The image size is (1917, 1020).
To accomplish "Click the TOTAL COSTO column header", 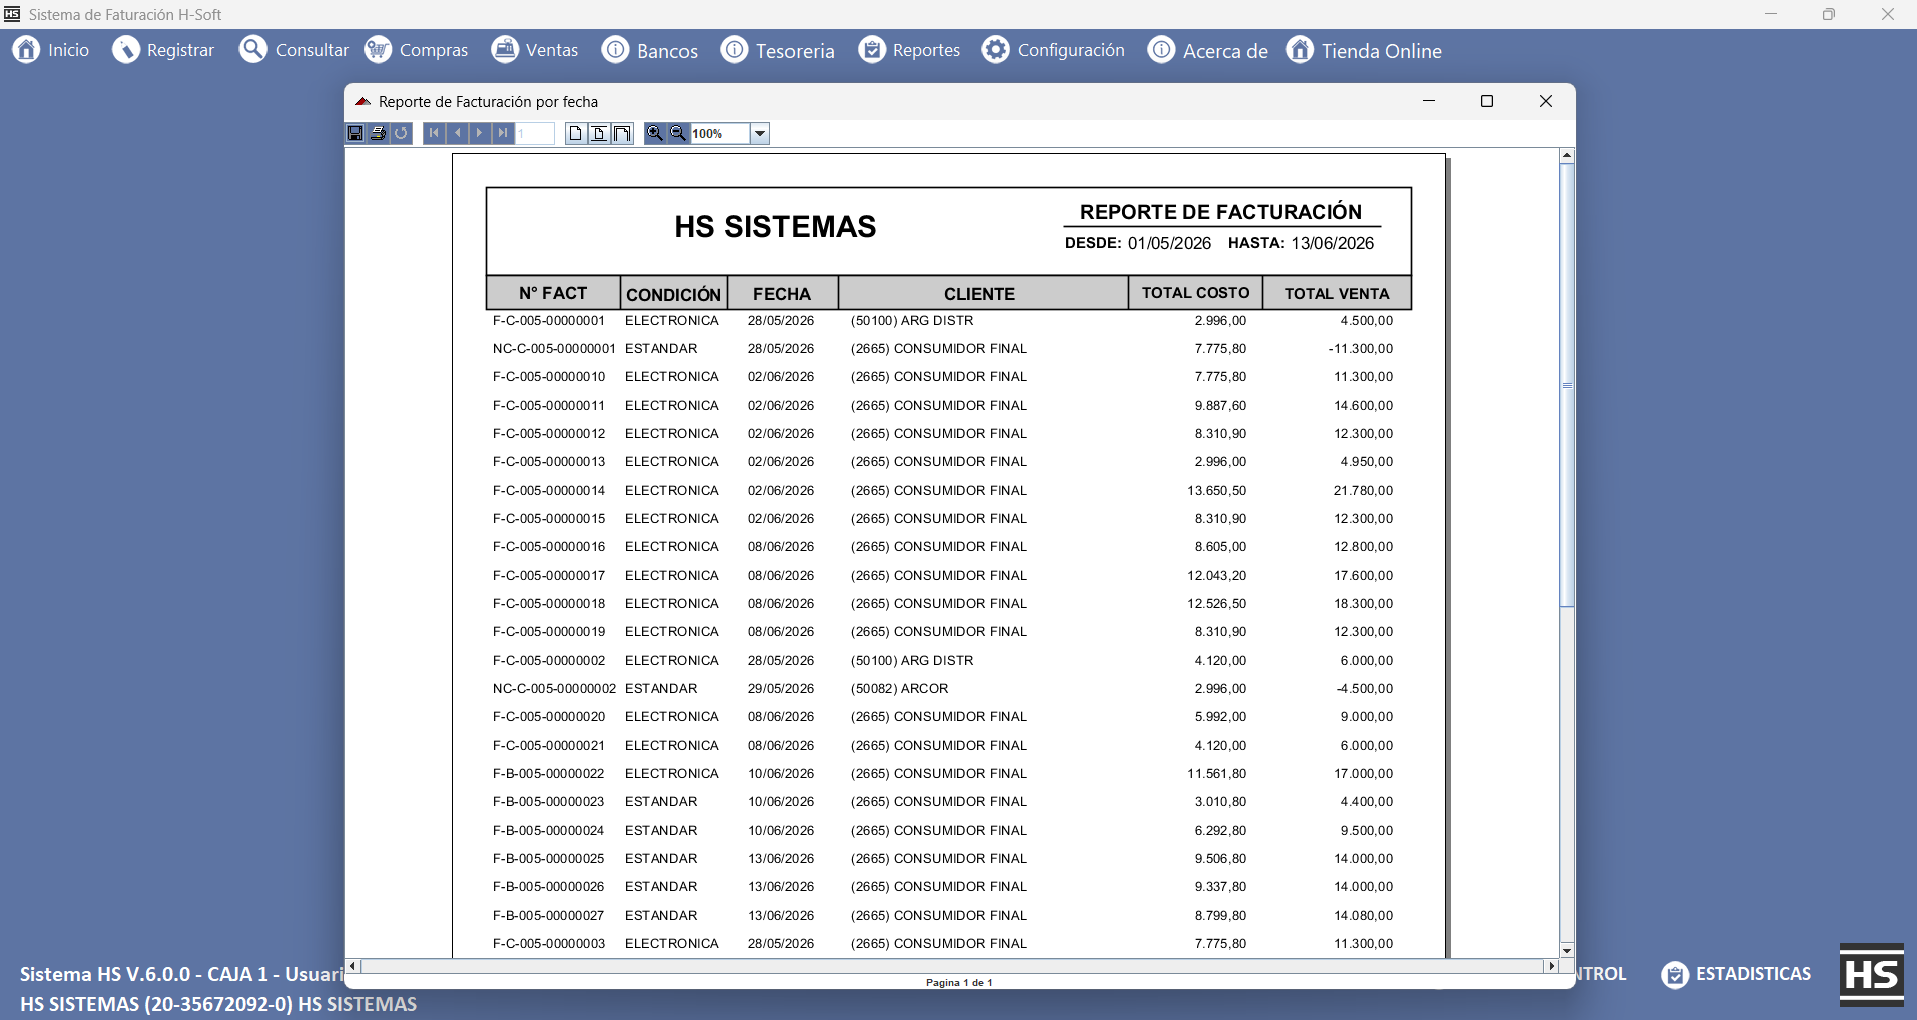I will pos(1195,293).
